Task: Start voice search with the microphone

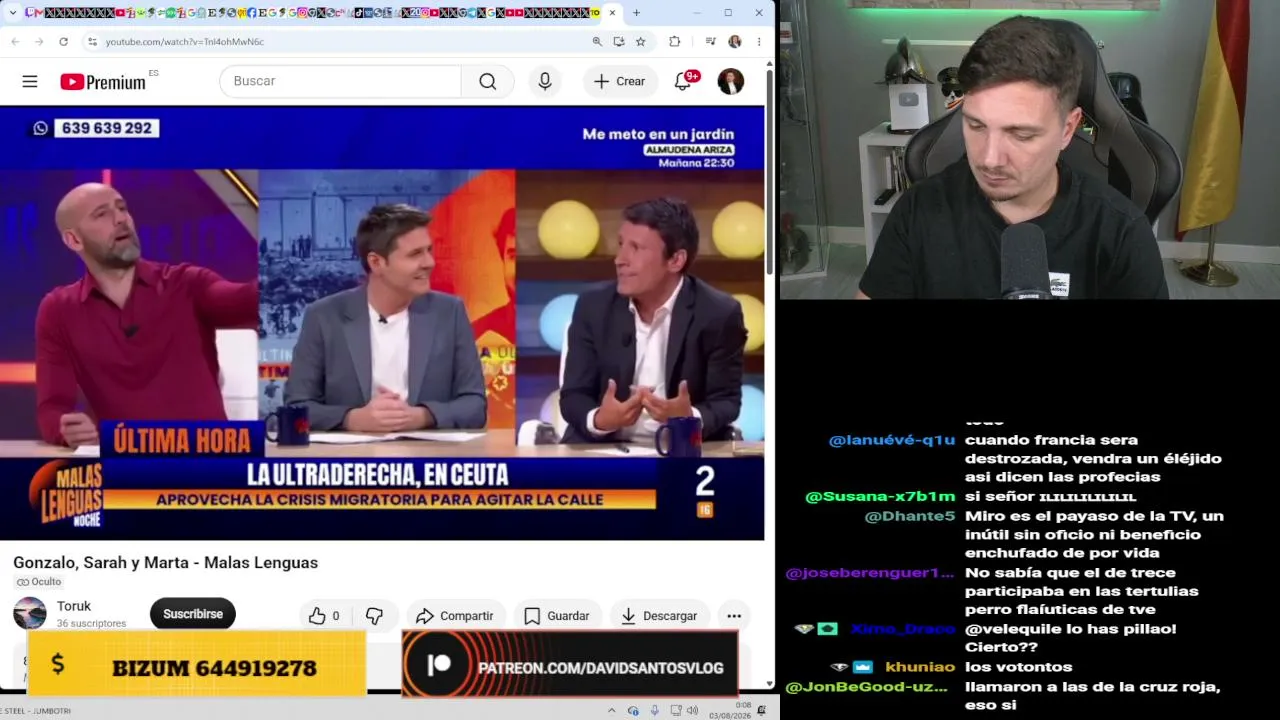Action: (x=545, y=81)
